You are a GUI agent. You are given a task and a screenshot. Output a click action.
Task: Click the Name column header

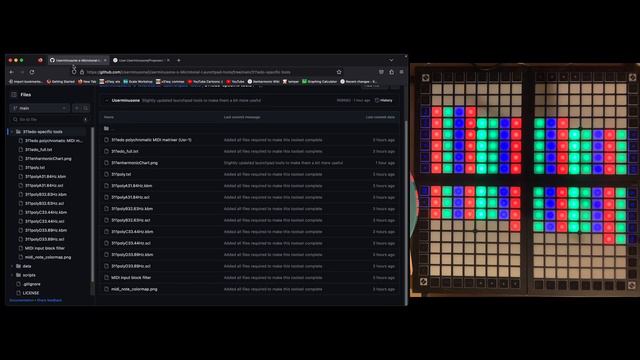pyautogui.click(x=109, y=117)
